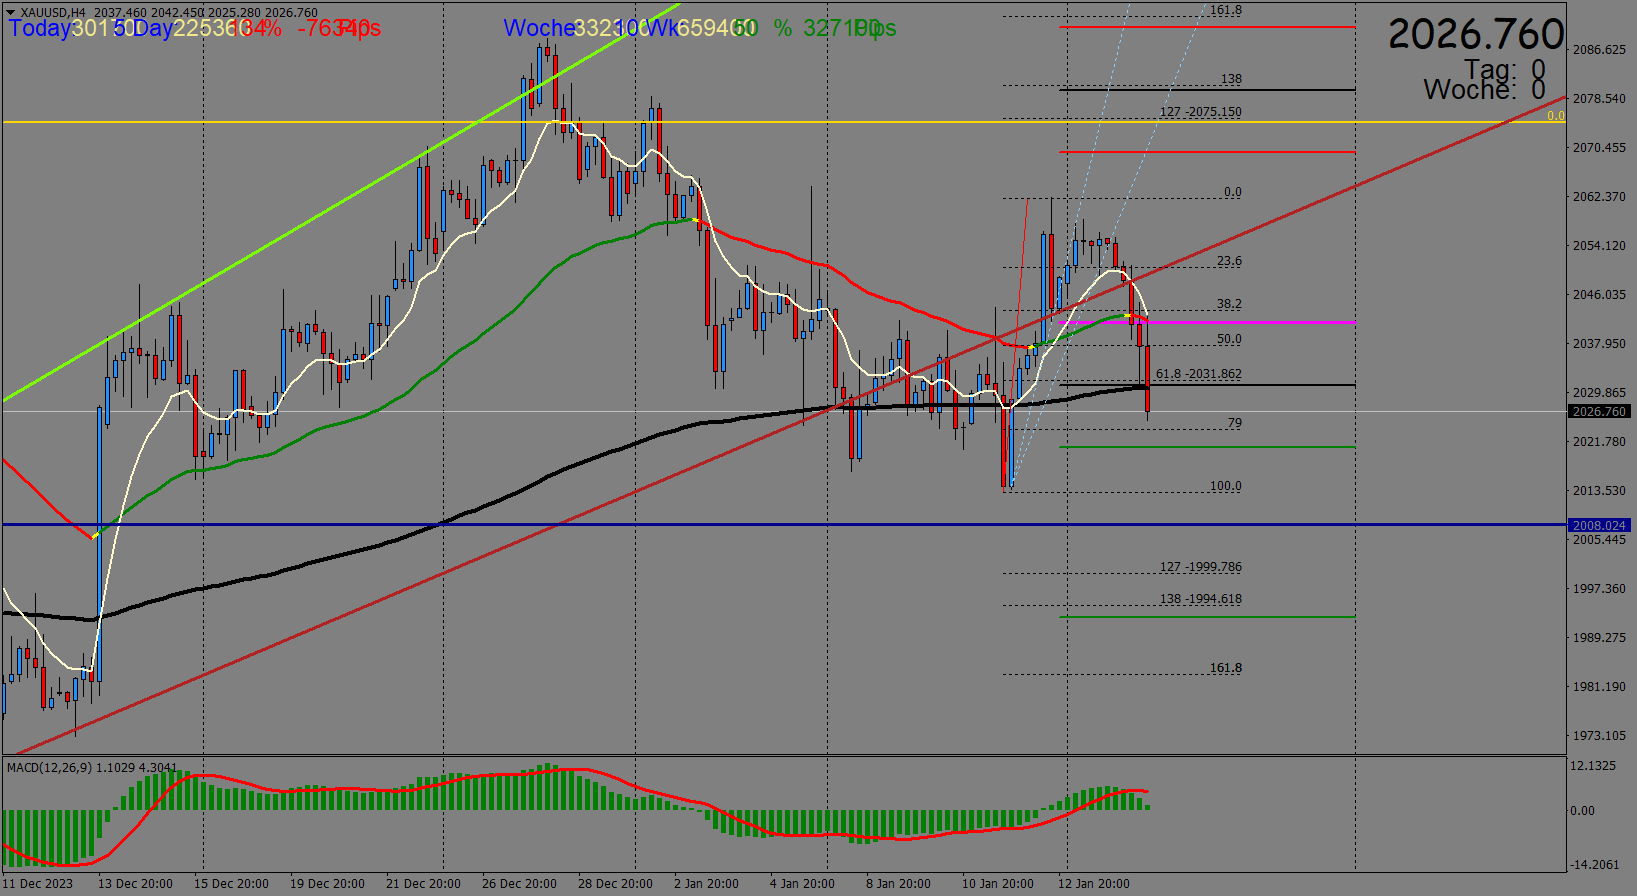This screenshot has width=1637, height=896.
Task: Click the 13 Dec 20:00 date on time axis
Action: coord(134,883)
